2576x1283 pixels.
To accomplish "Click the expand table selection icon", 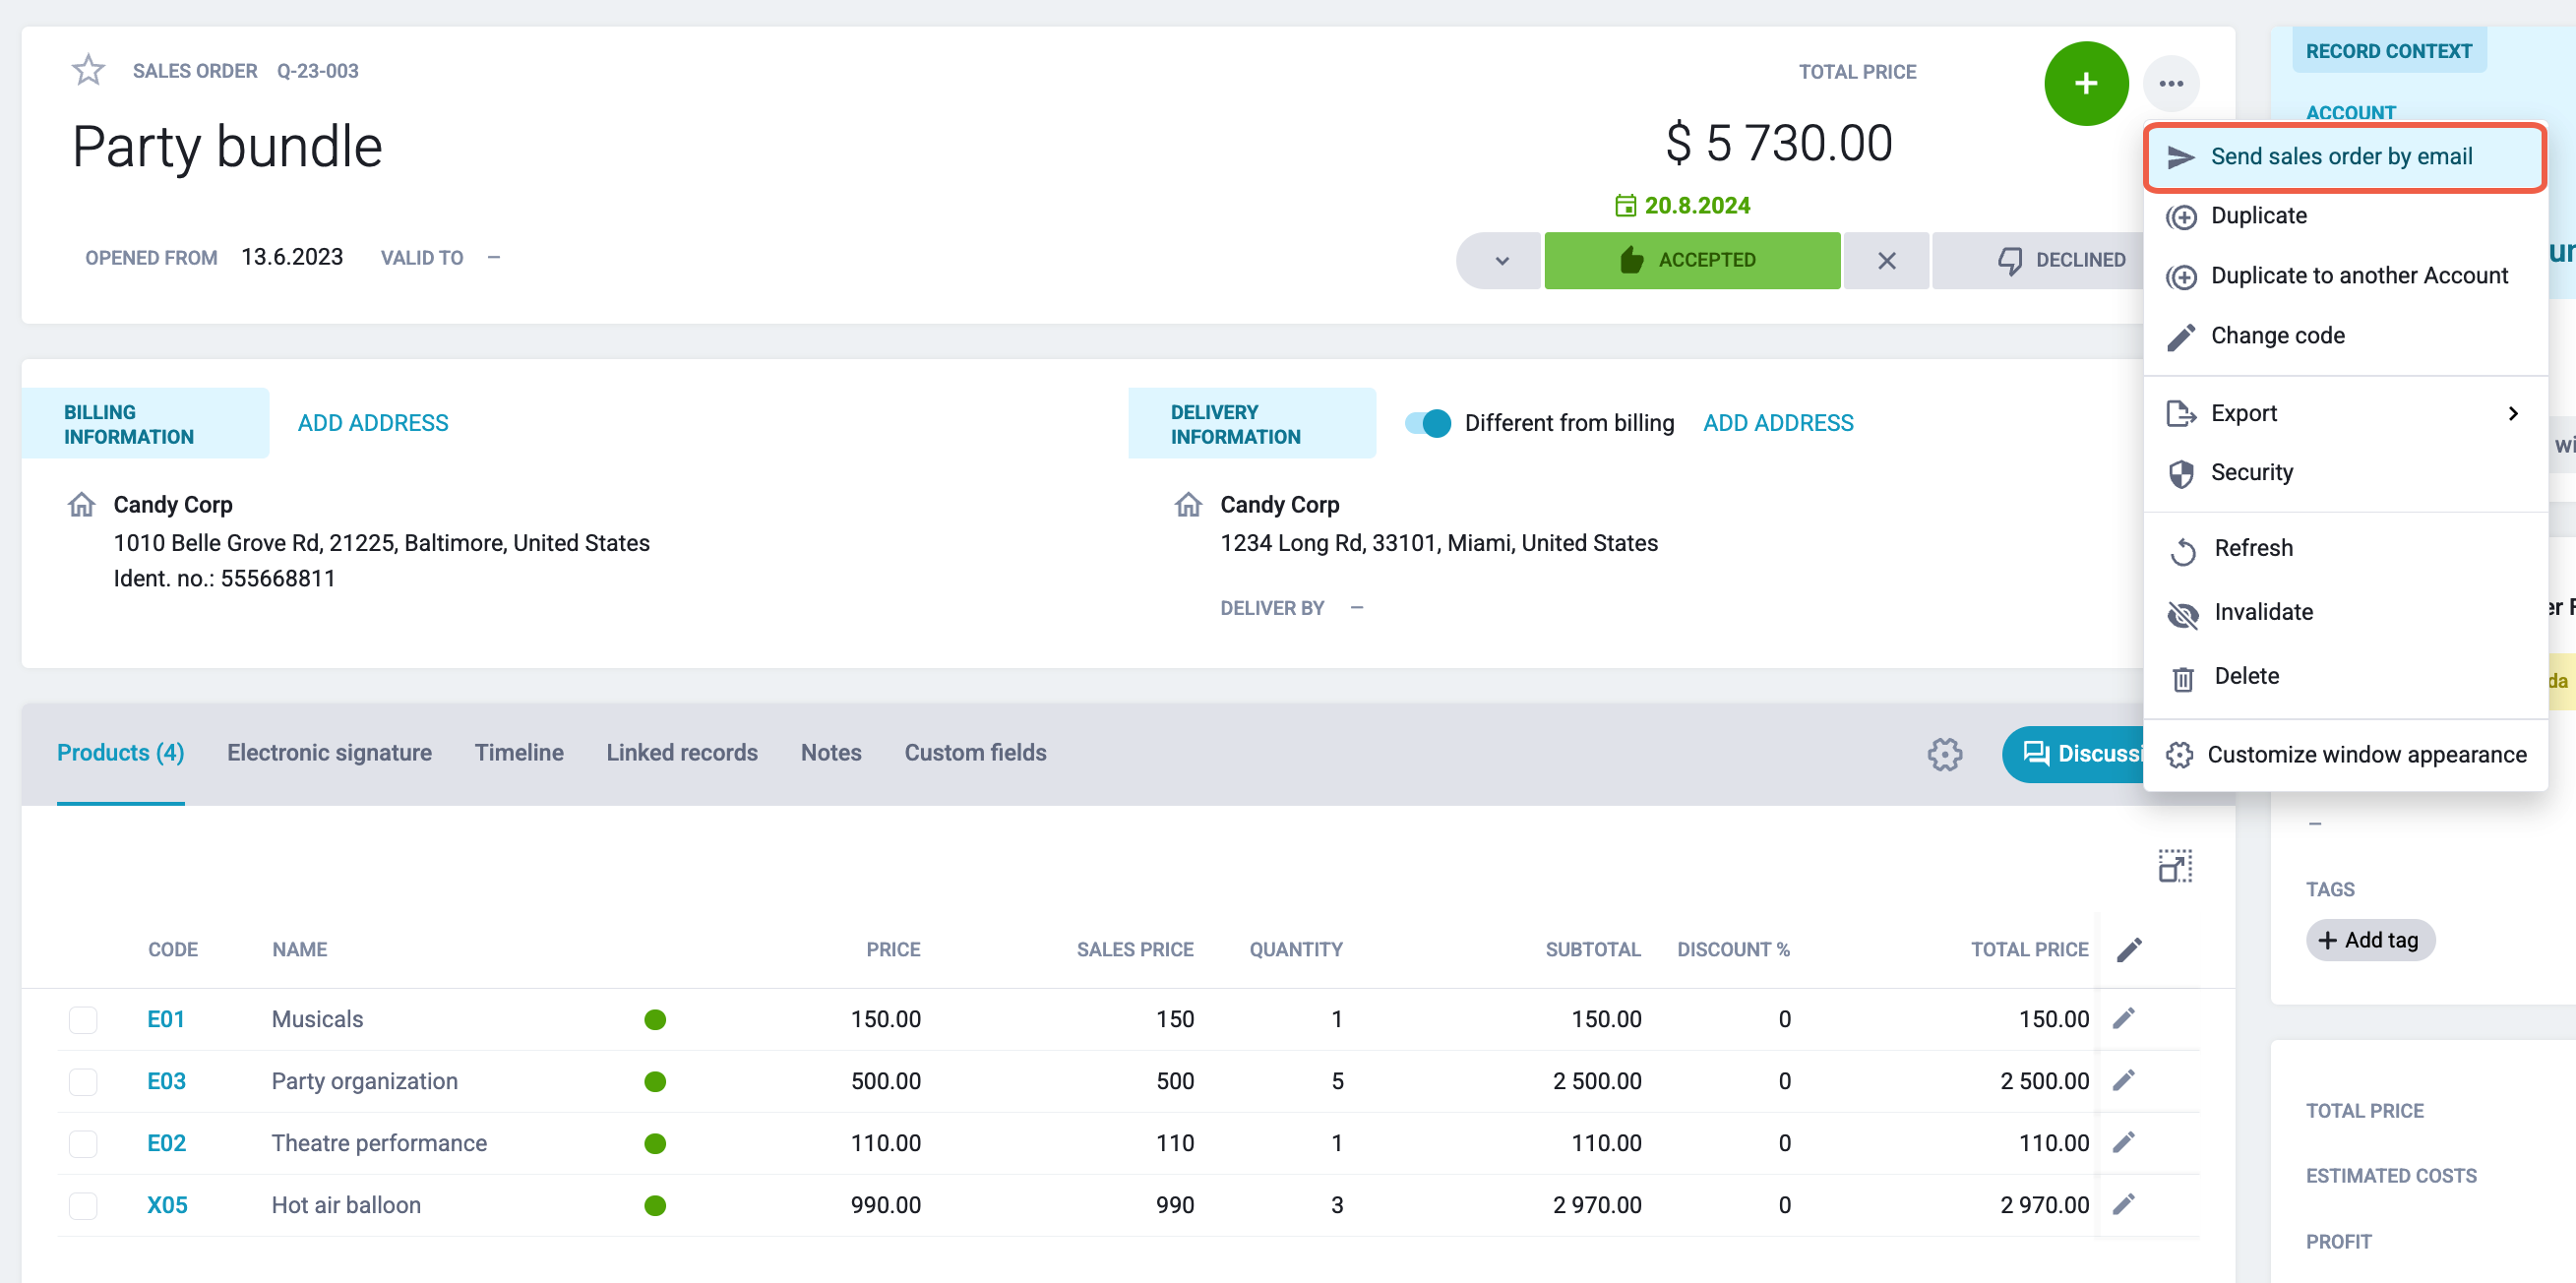I will click(x=2174, y=865).
